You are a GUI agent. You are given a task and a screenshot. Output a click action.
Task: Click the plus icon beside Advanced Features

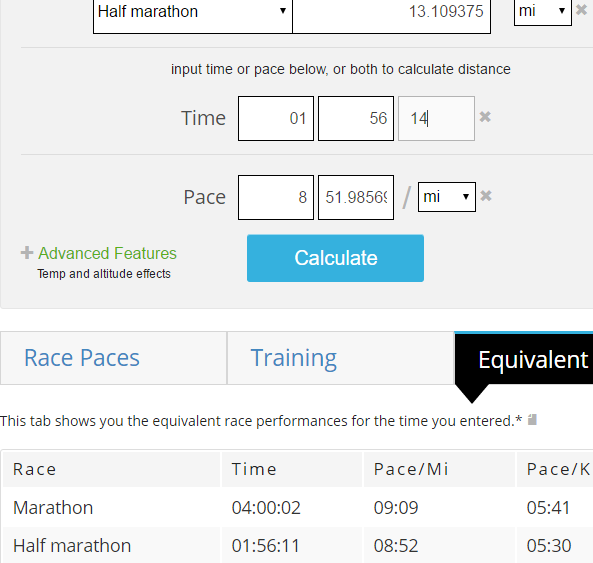pos(27,253)
